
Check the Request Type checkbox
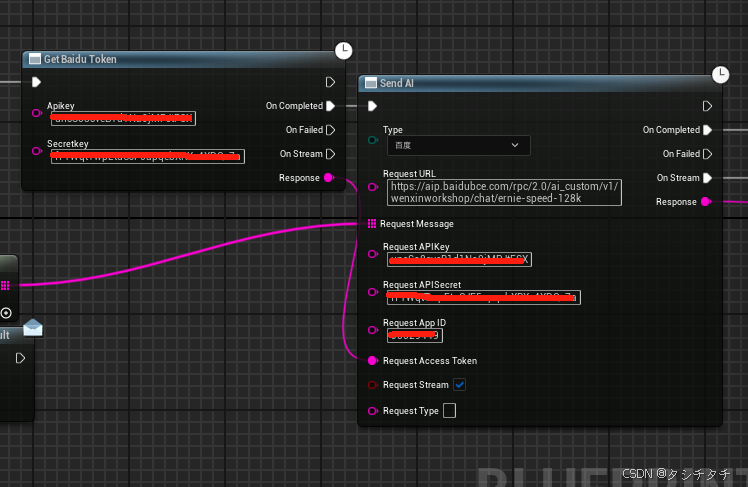(449, 410)
